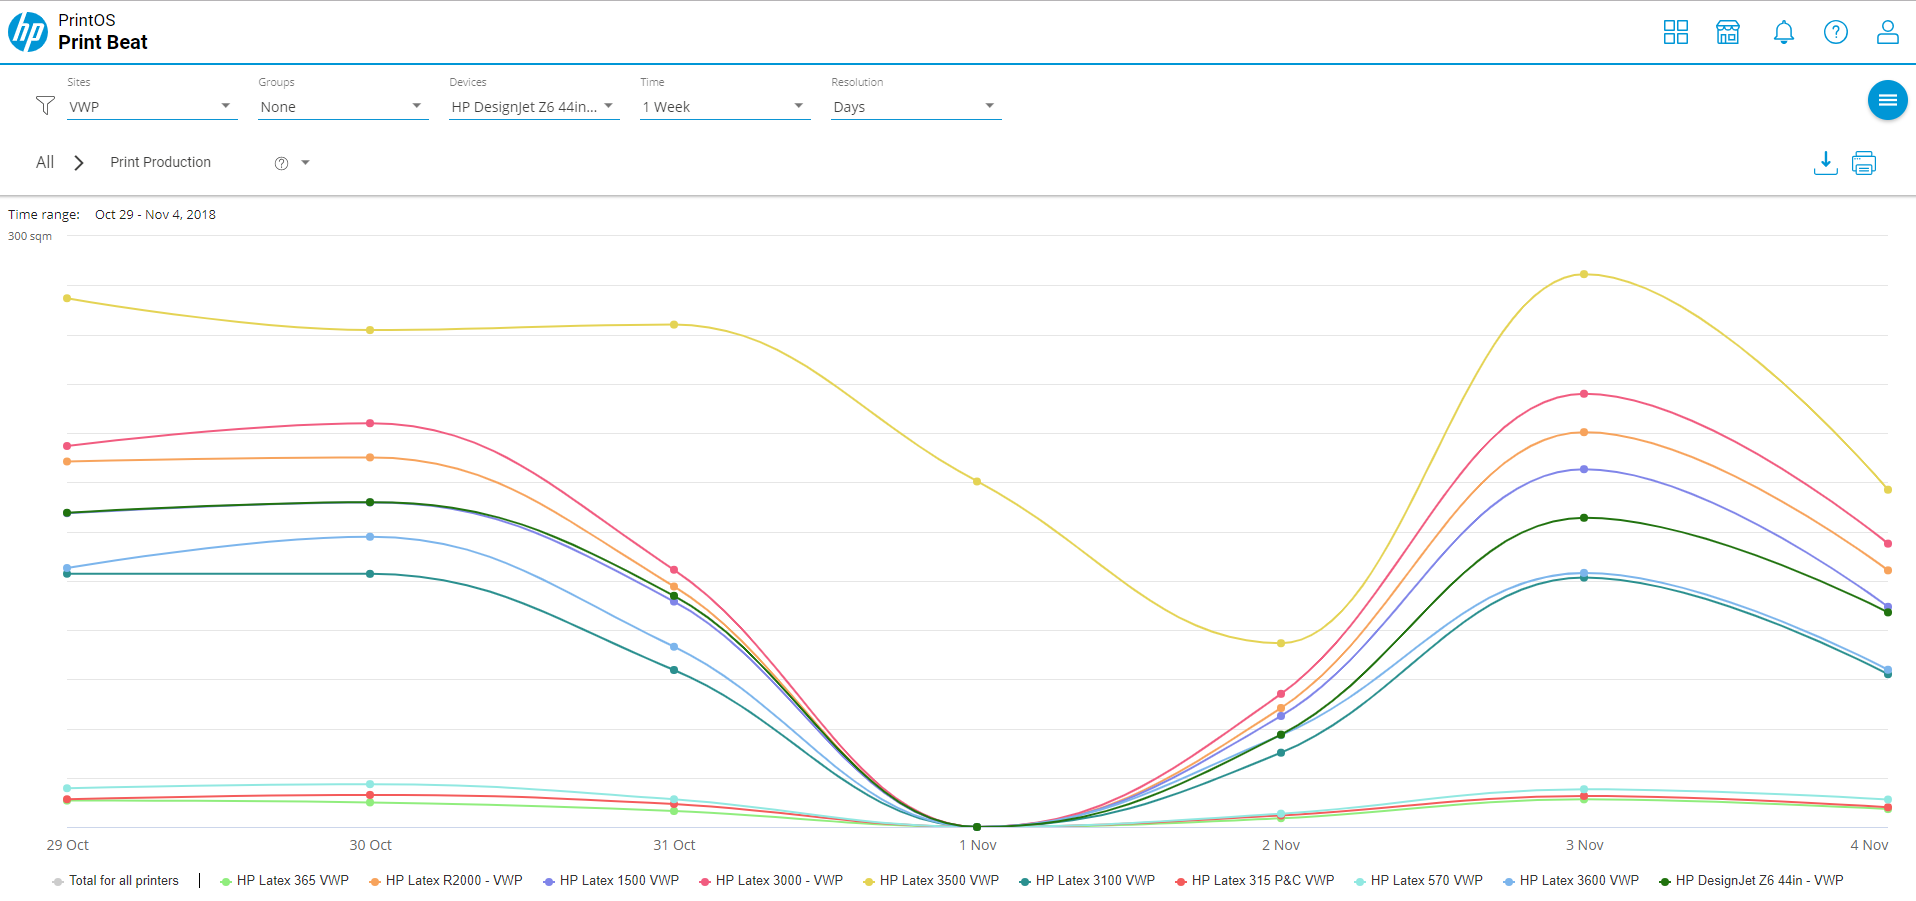1916x901 pixels.
Task: Toggle HP DesignJet Z6 44in - VWP legend series
Action: pyautogui.click(x=1752, y=881)
